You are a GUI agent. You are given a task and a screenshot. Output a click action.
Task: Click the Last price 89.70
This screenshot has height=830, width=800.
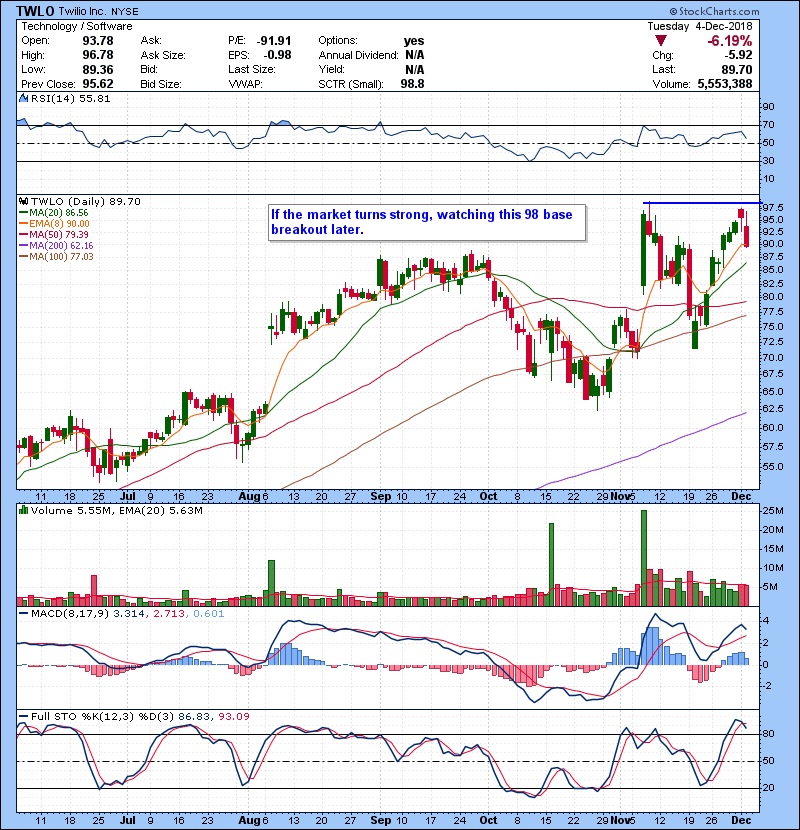tap(736, 69)
